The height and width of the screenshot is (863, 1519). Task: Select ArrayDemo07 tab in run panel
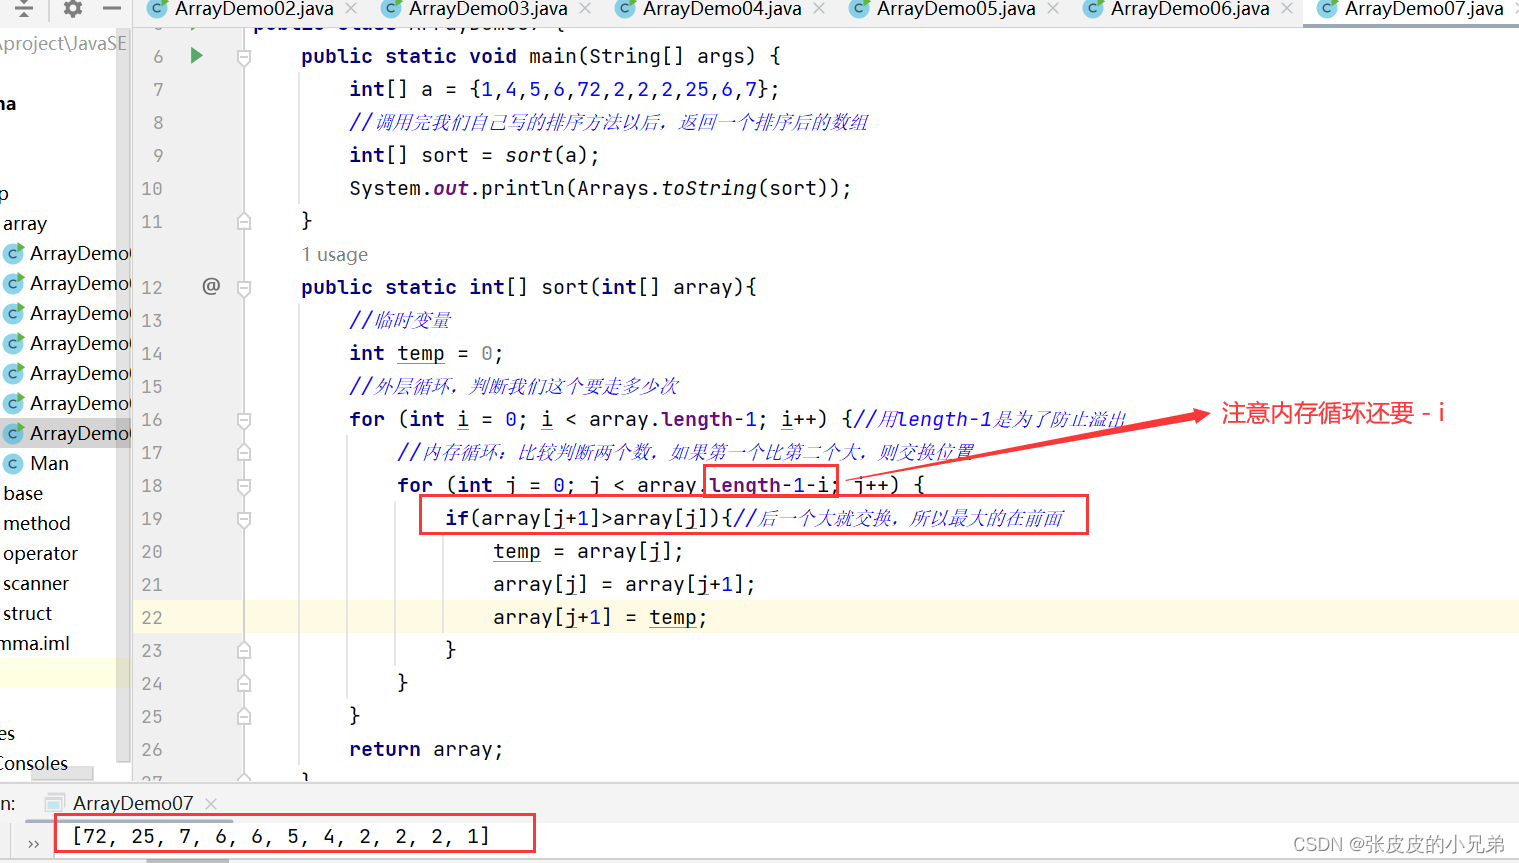click(x=132, y=803)
